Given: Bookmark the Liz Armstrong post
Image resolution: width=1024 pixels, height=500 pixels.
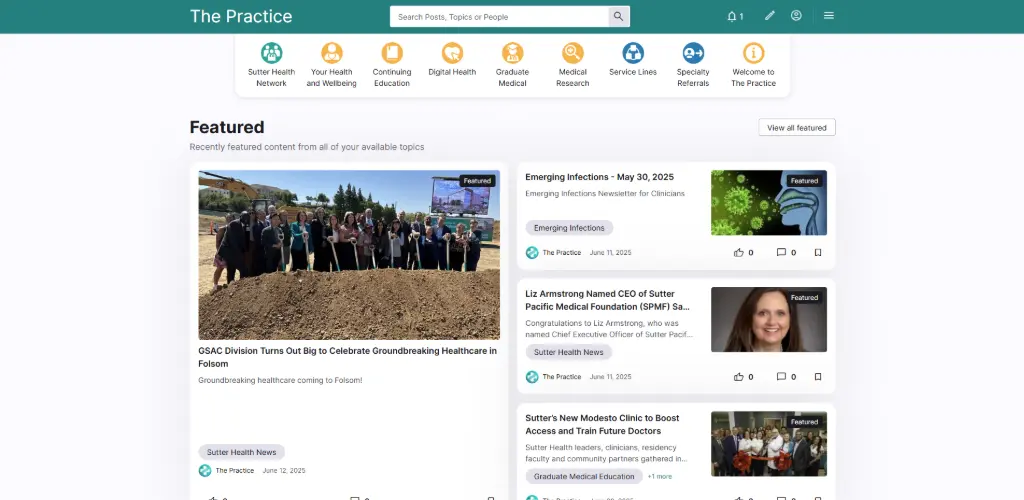Looking at the screenshot, I should pos(818,377).
